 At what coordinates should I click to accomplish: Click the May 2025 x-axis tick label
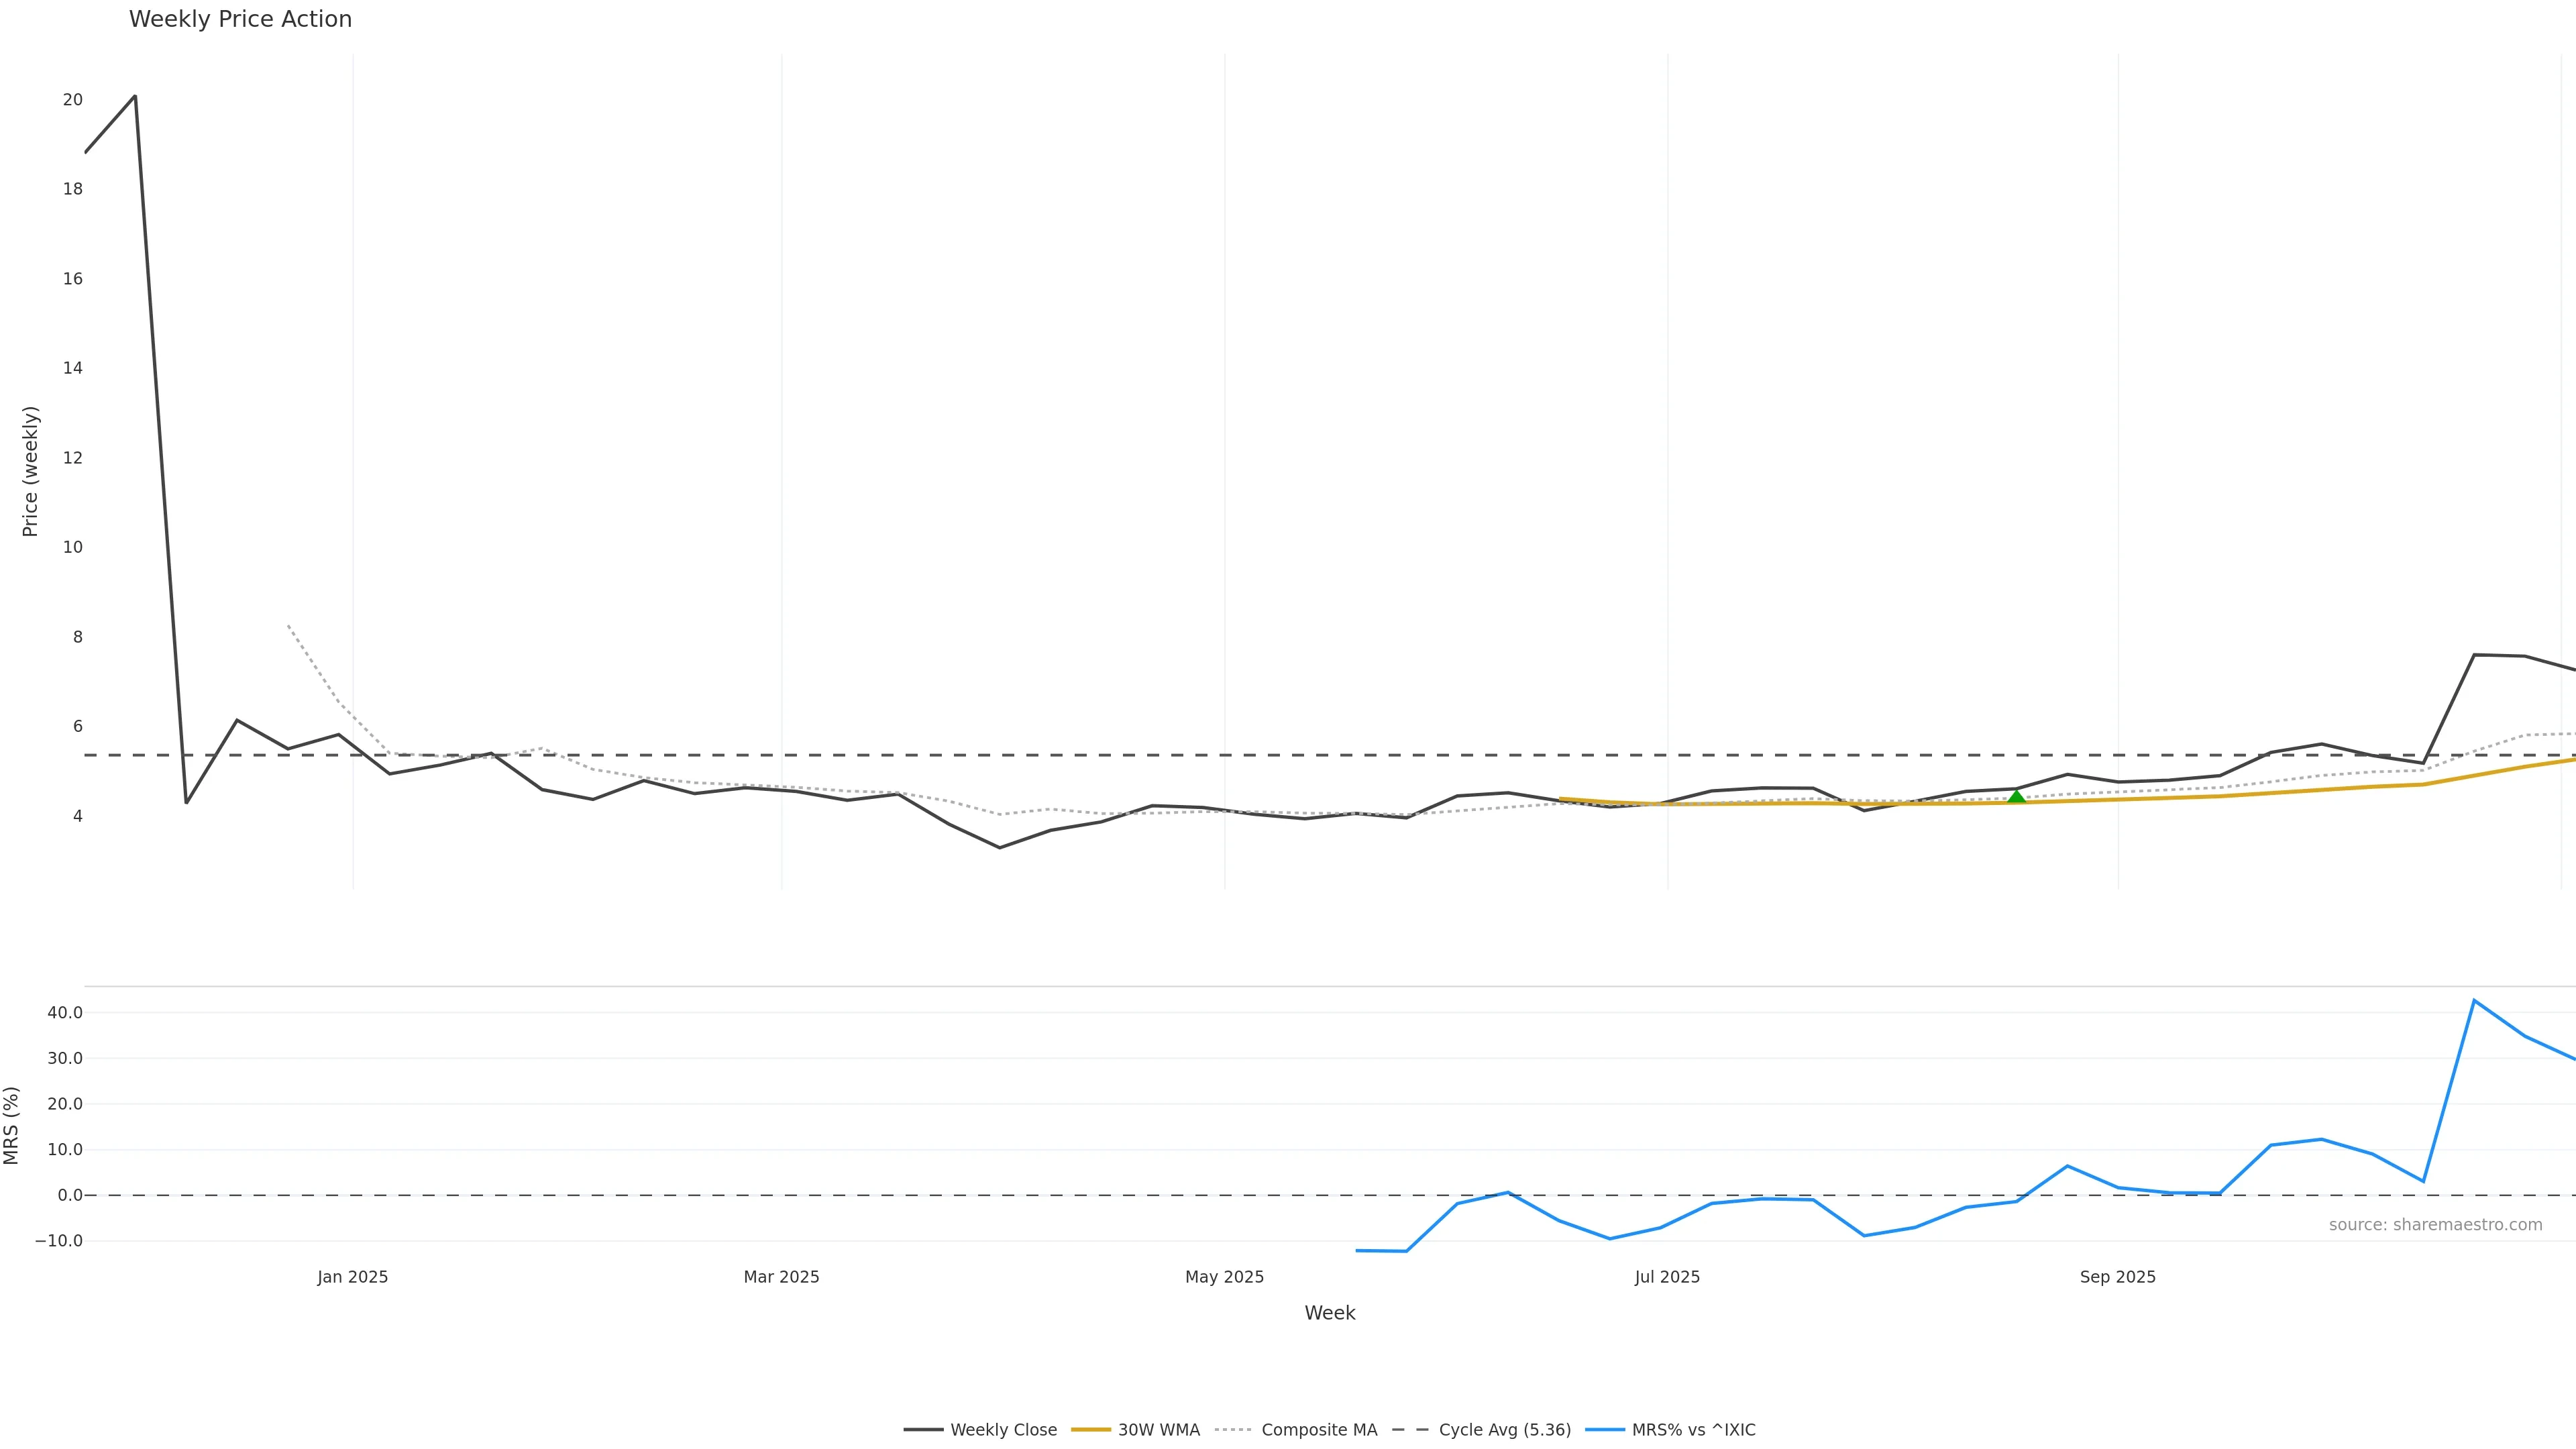click(1224, 1277)
